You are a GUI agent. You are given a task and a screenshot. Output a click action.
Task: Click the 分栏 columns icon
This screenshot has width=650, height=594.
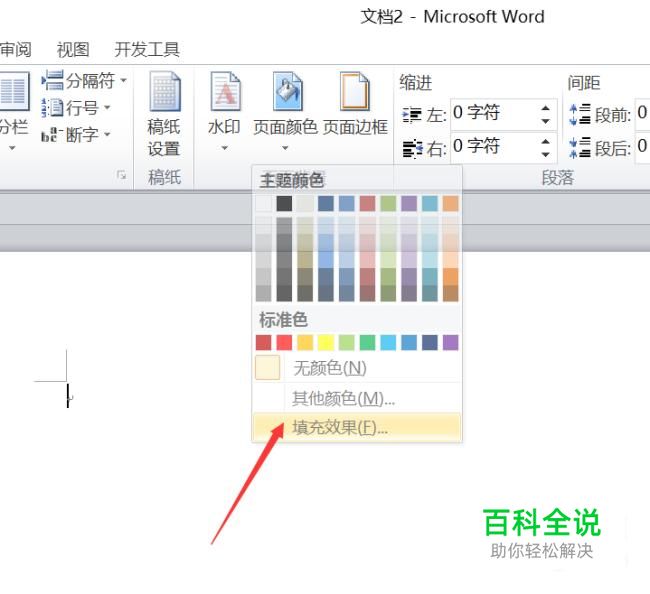click(15, 91)
